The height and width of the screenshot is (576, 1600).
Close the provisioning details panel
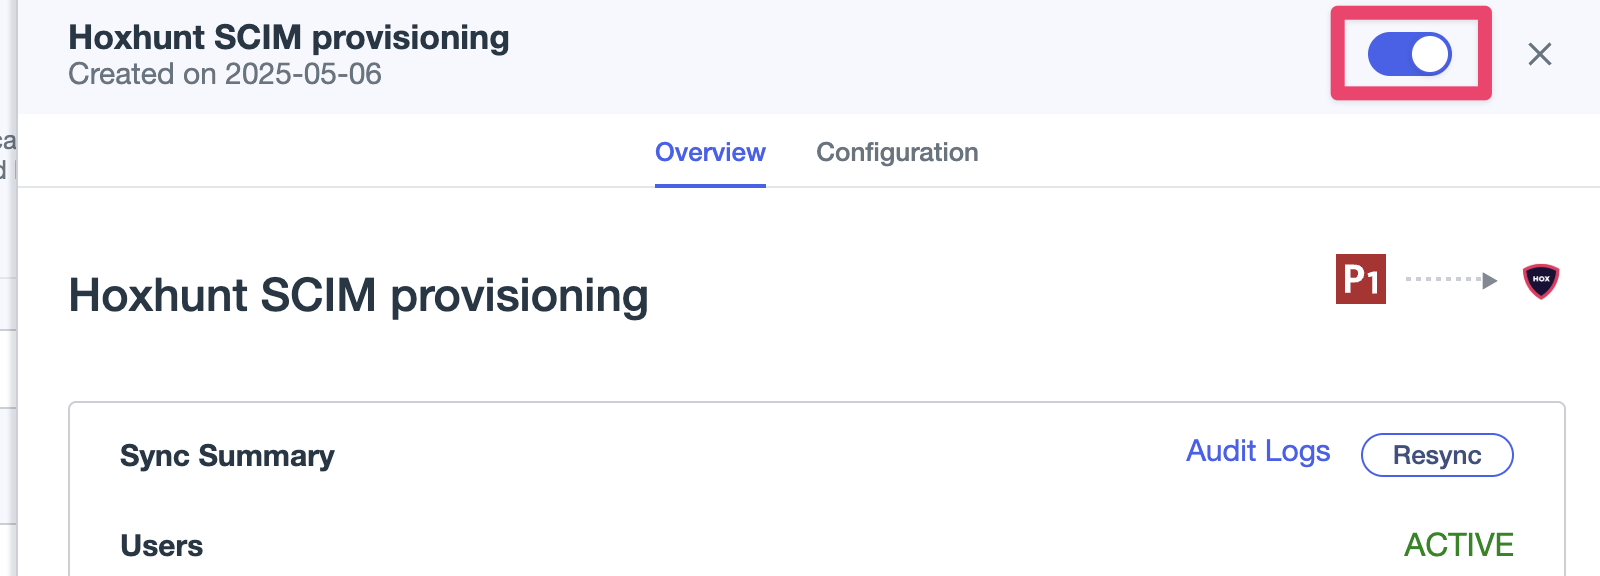pyautogui.click(x=1540, y=54)
